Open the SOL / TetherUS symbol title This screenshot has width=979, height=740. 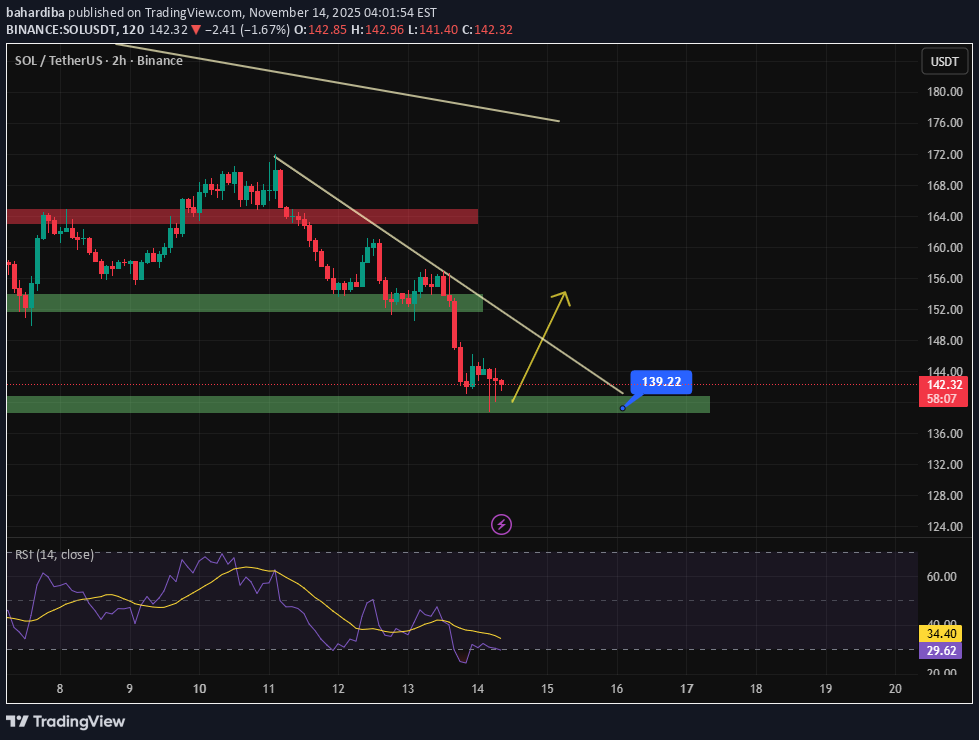(98, 61)
